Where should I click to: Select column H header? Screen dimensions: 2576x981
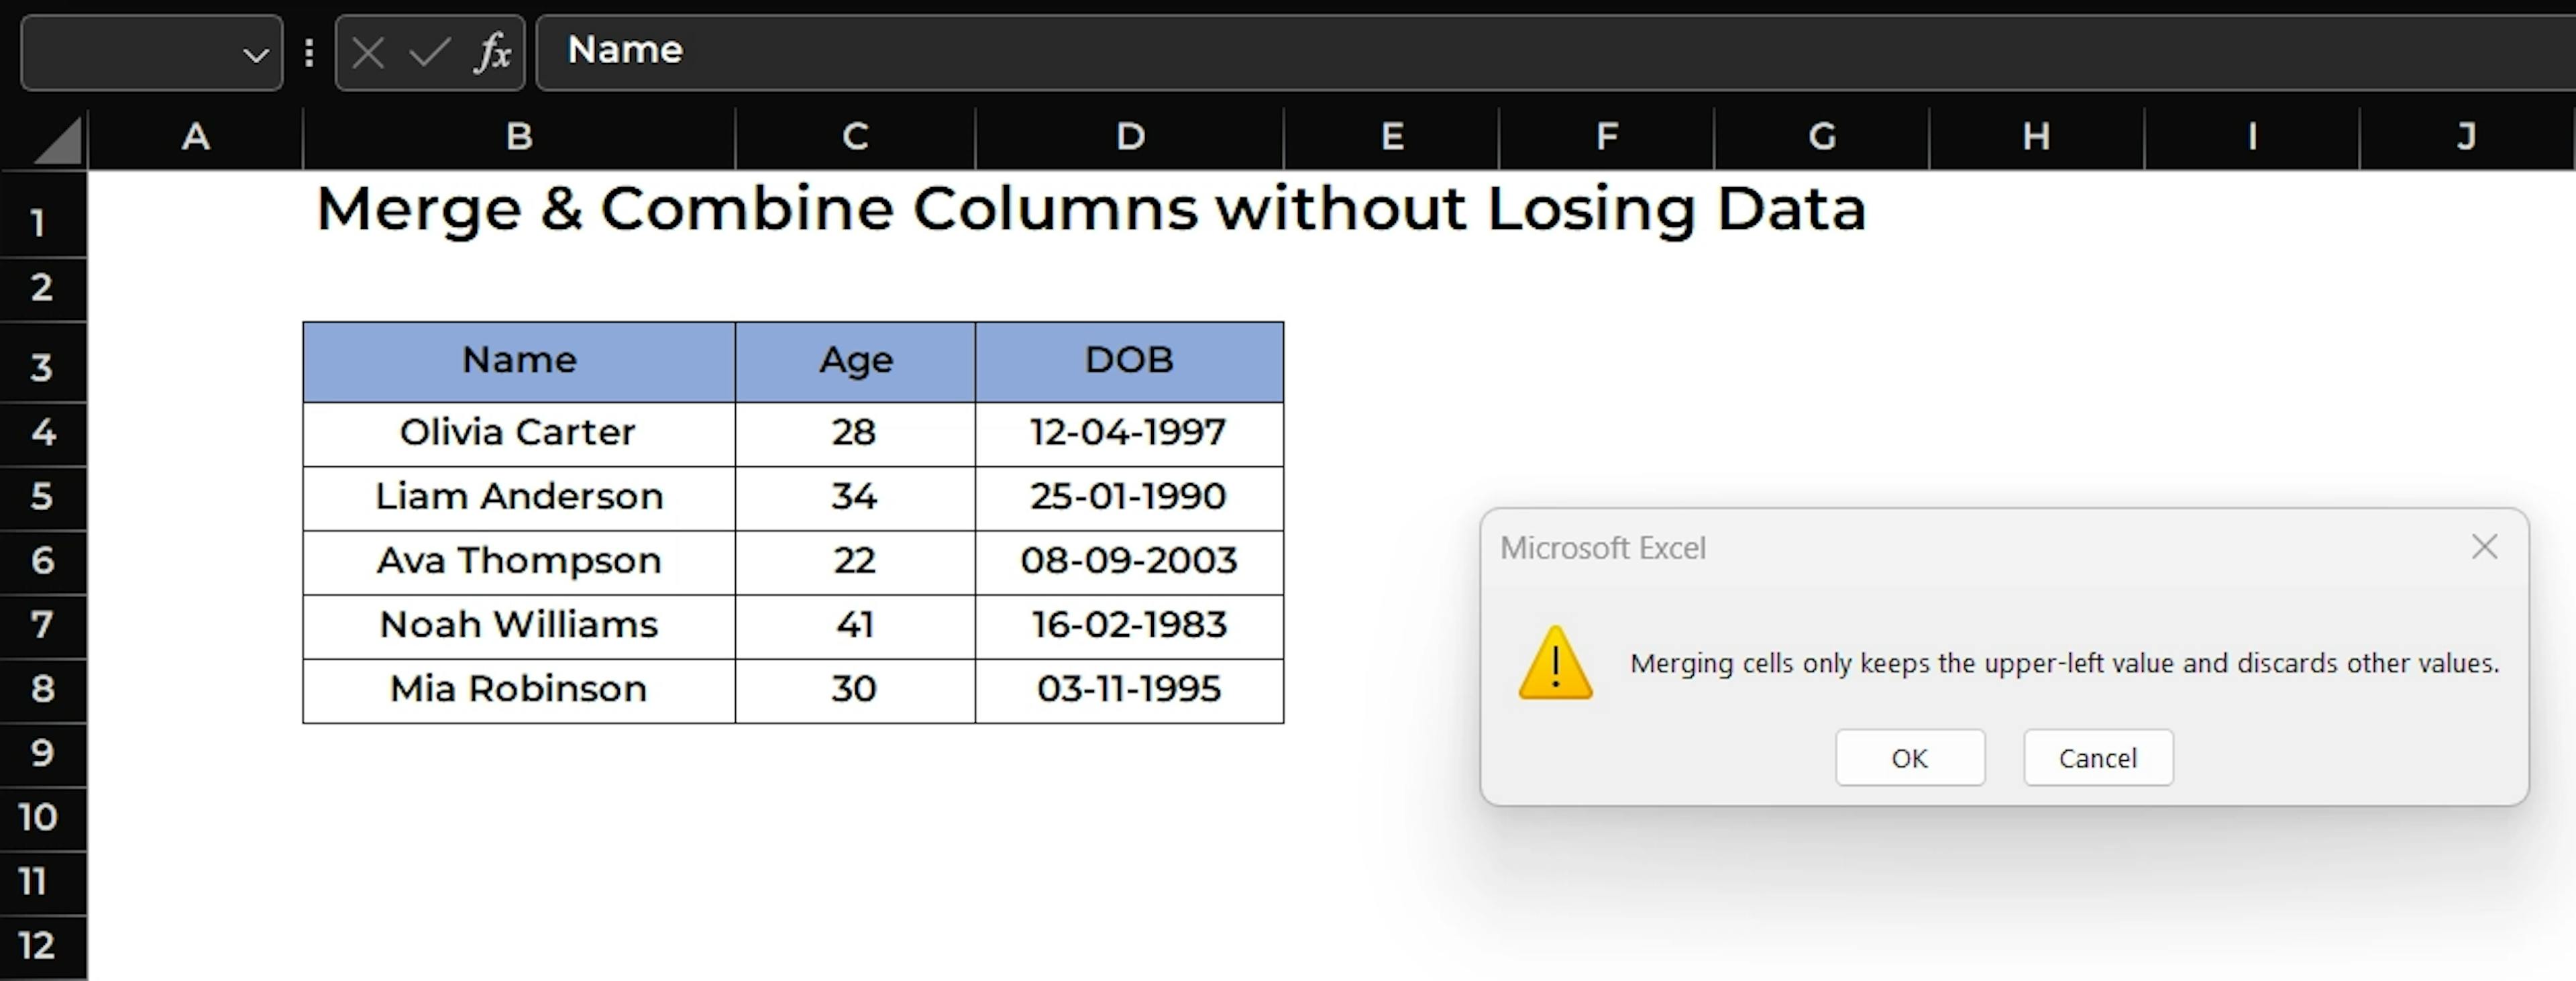[x=2036, y=137]
